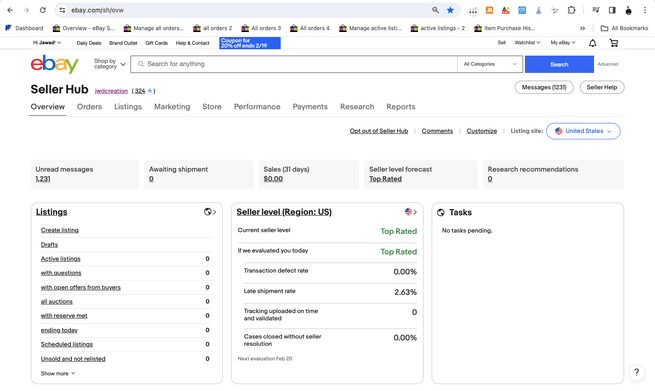Click the Advanced search link

[x=607, y=64]
